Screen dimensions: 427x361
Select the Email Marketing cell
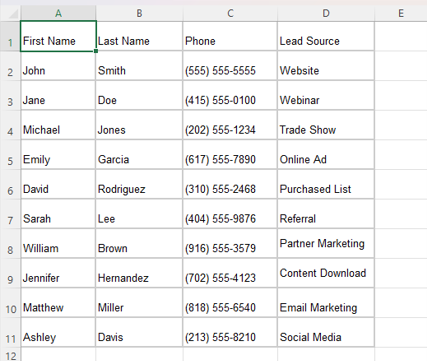tap(326, 303)
